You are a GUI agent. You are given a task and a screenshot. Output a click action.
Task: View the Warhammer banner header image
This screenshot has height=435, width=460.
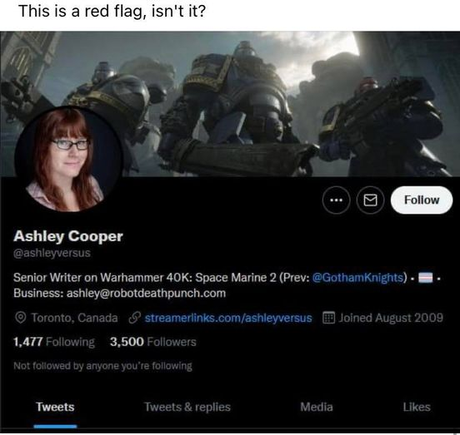[x=230, y=104]
